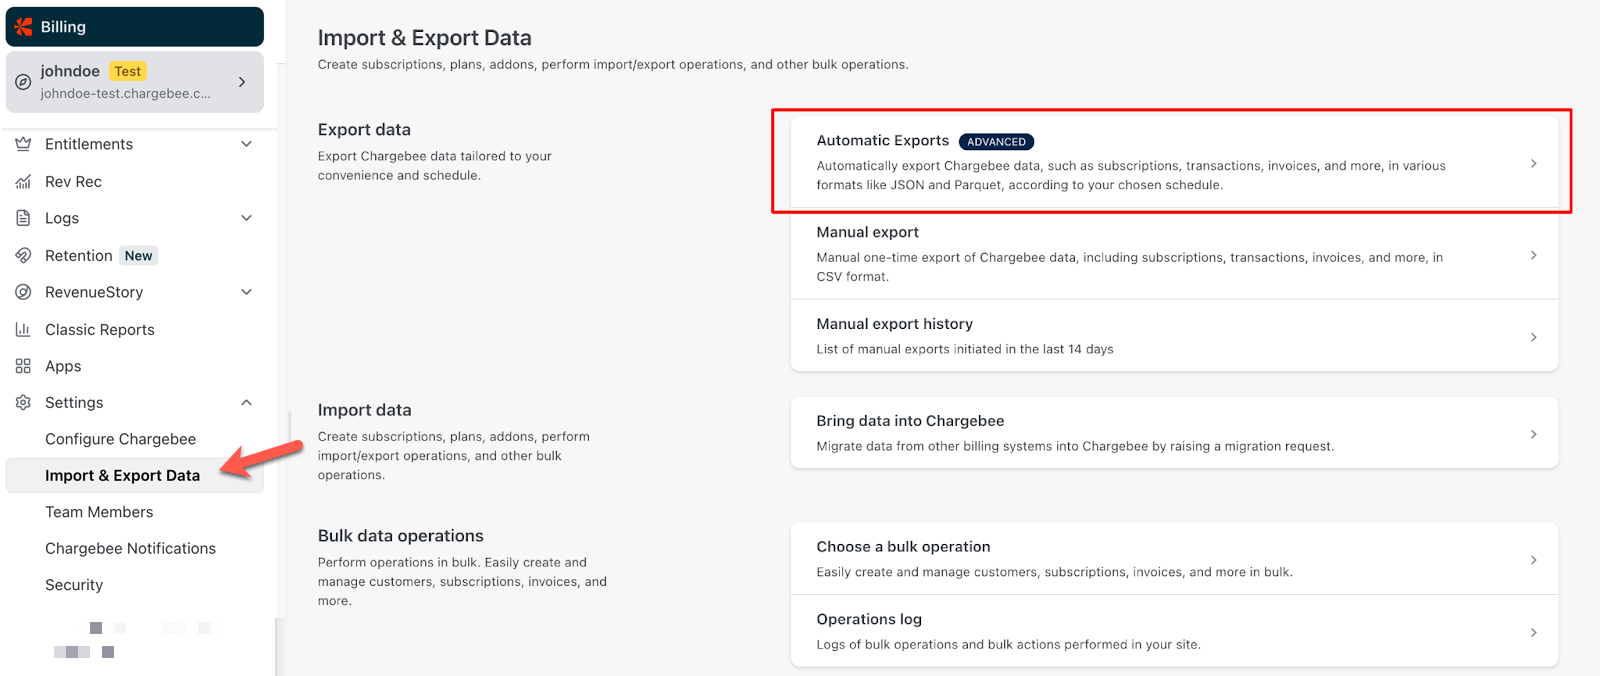This screenshot has height=676, width=1600.
Task: Click the Logs document icon
Action: (x=23, y=218)
